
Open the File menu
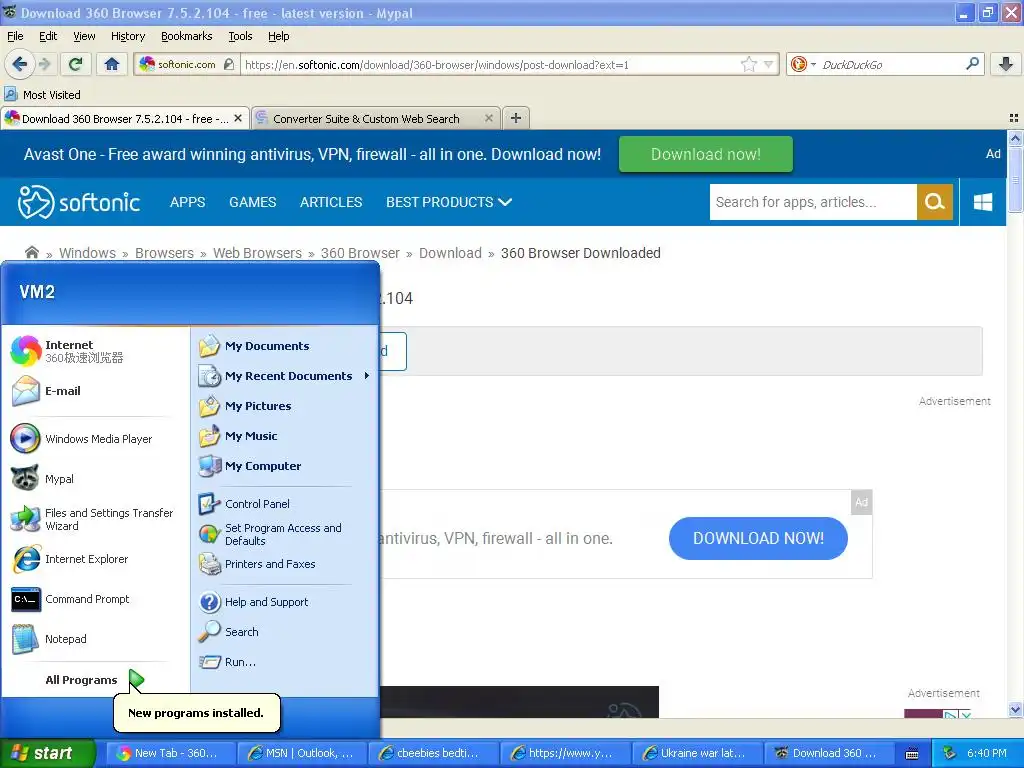pos(15,36)
